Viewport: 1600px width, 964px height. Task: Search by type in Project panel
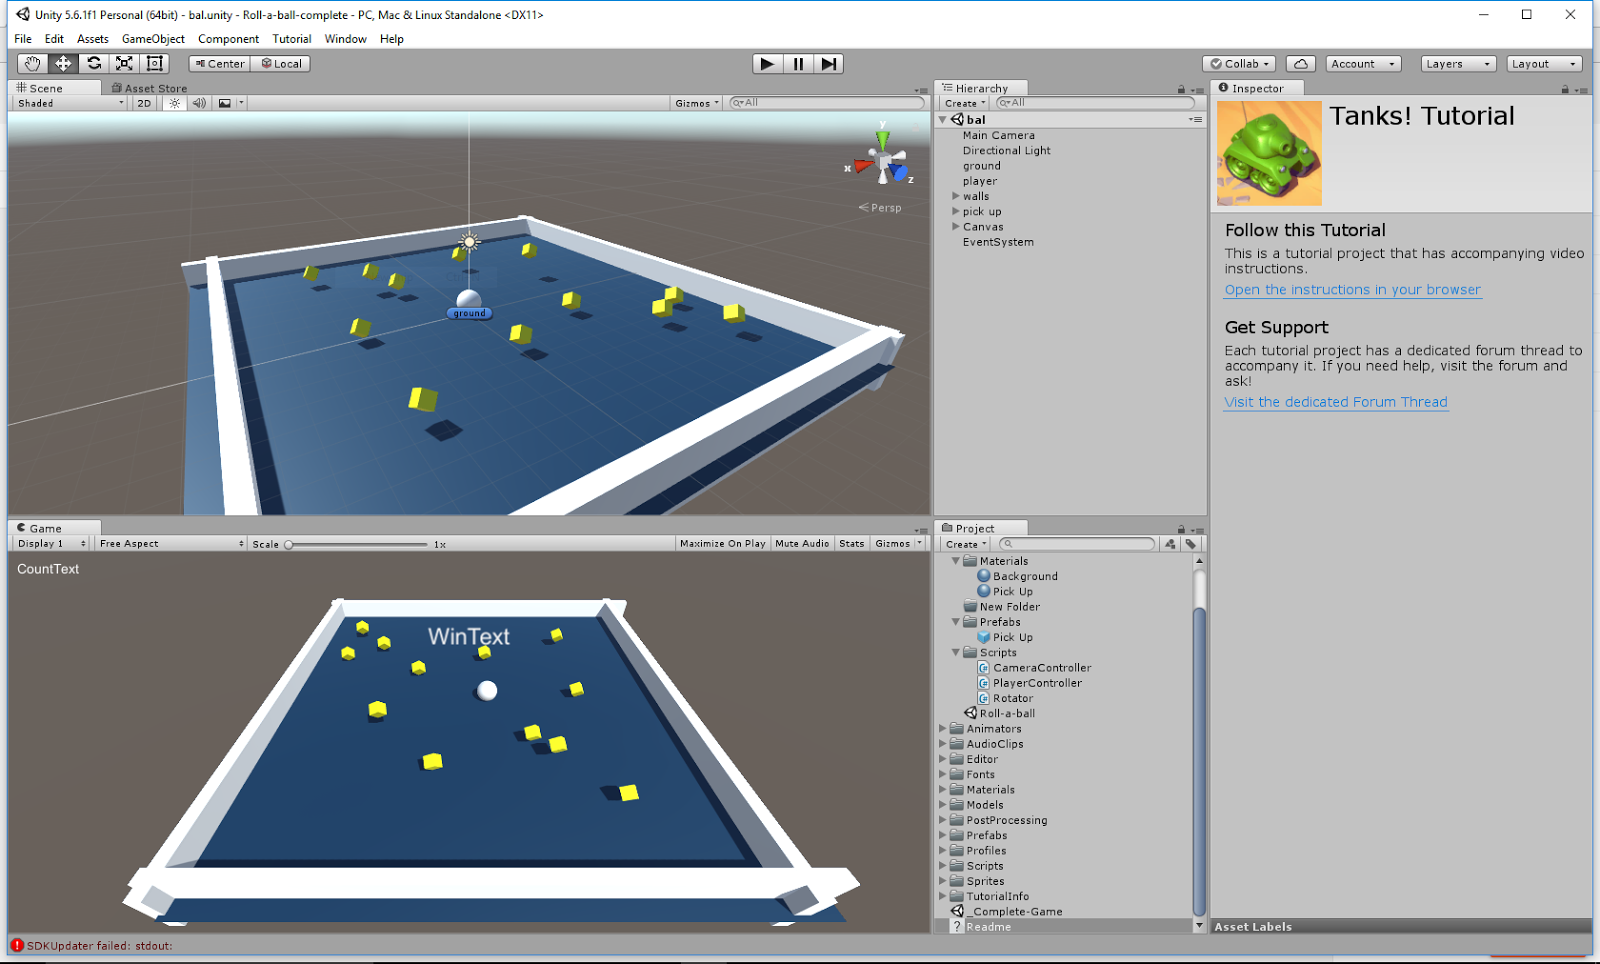[1170, 544]
